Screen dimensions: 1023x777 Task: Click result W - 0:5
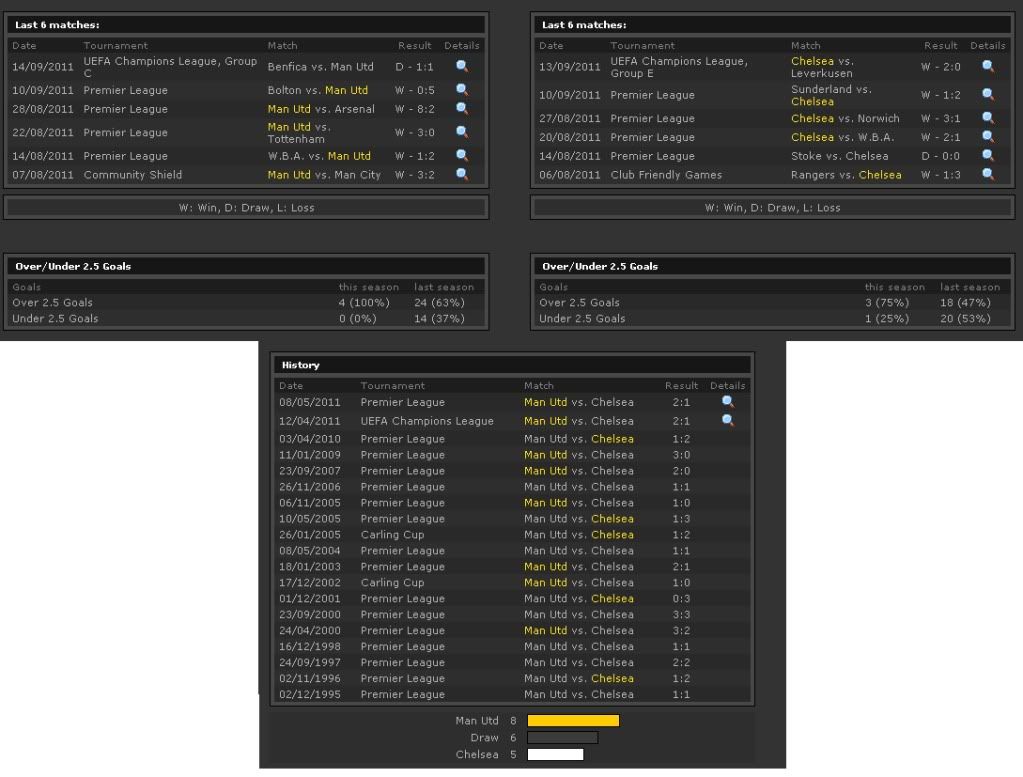click(414, 90)
